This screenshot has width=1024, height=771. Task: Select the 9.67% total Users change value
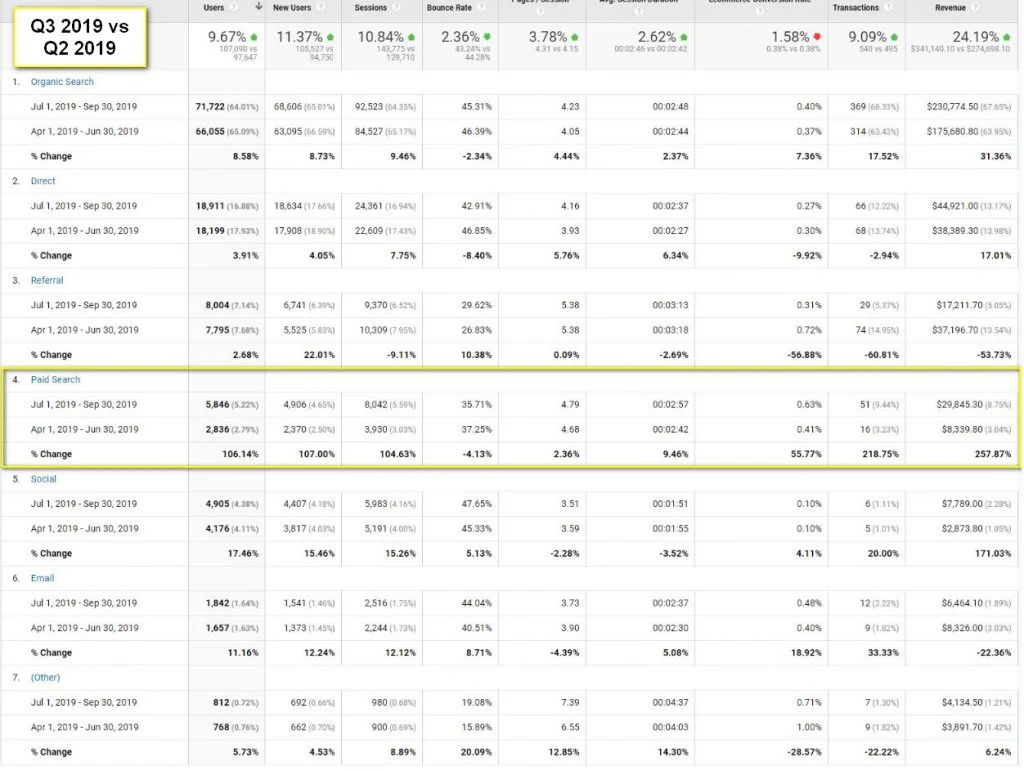(227, 37)
